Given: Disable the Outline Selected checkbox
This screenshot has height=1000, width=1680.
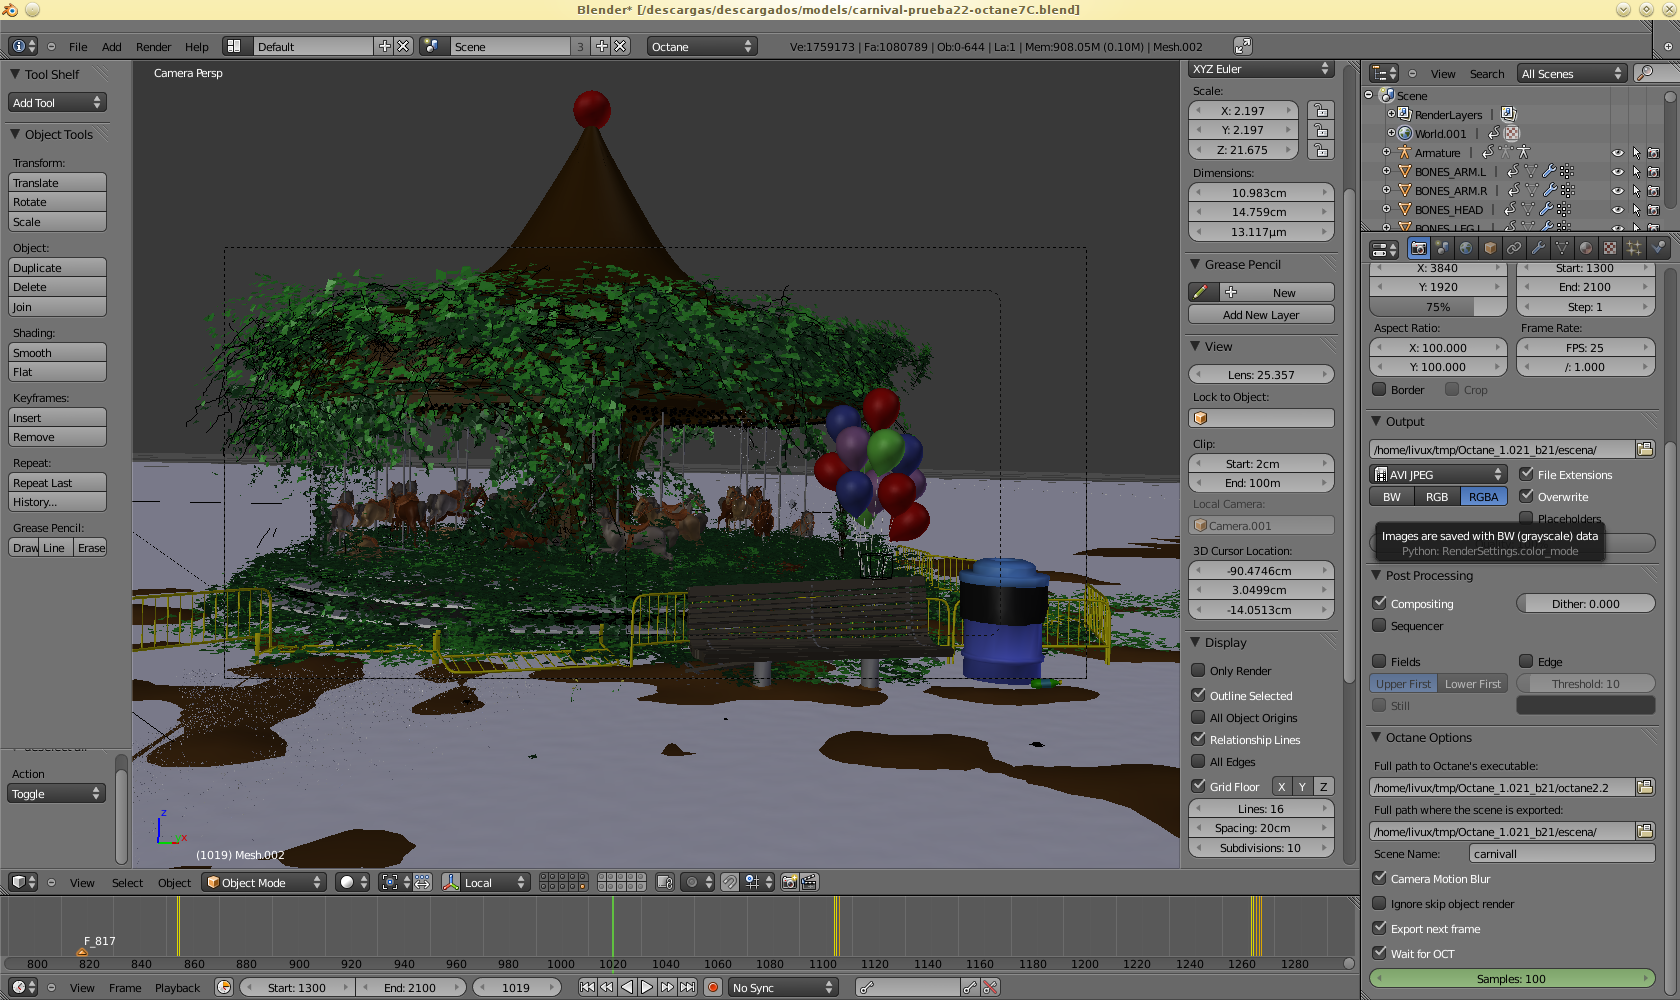Looking at the screenshot, I should [1198, 695].
